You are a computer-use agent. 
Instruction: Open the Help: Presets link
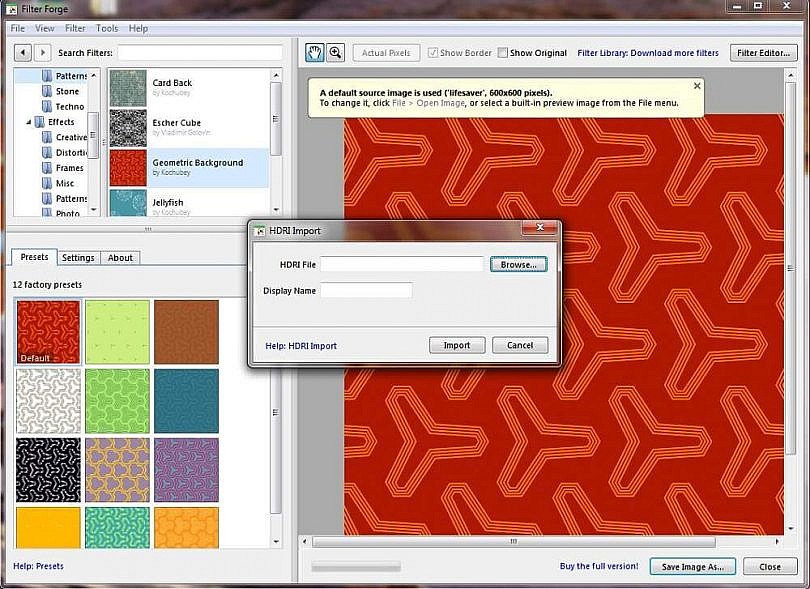(x=38, y=566)
